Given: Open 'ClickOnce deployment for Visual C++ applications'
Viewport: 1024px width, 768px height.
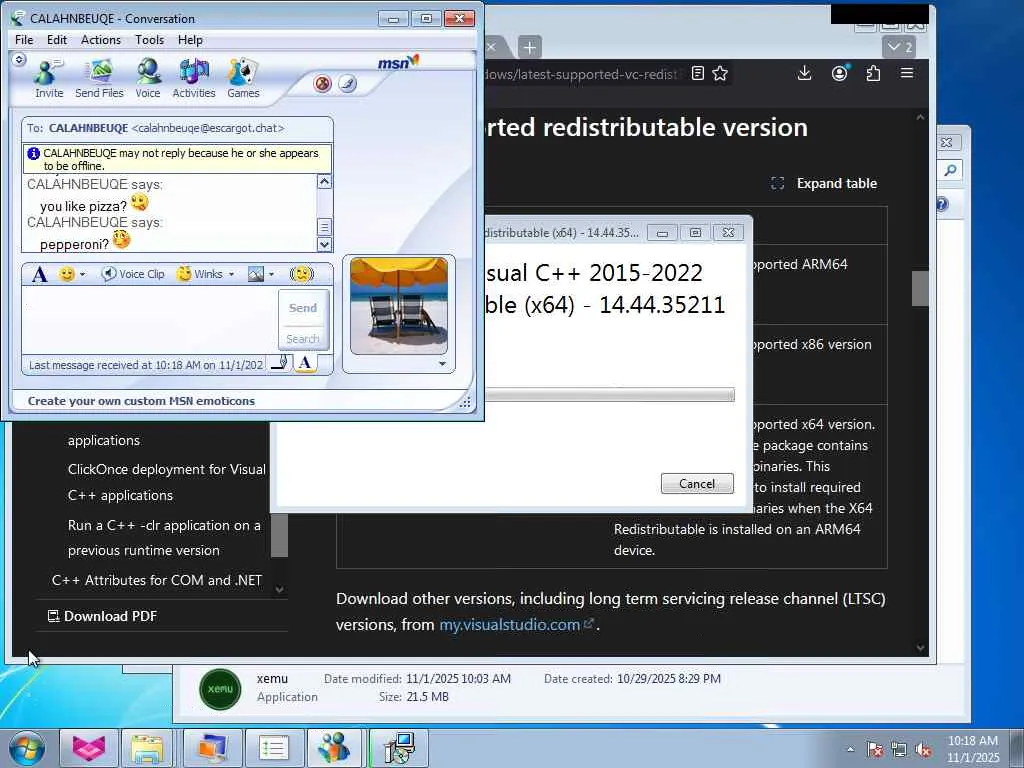Looking at the screenshot, I should (167, 482).
